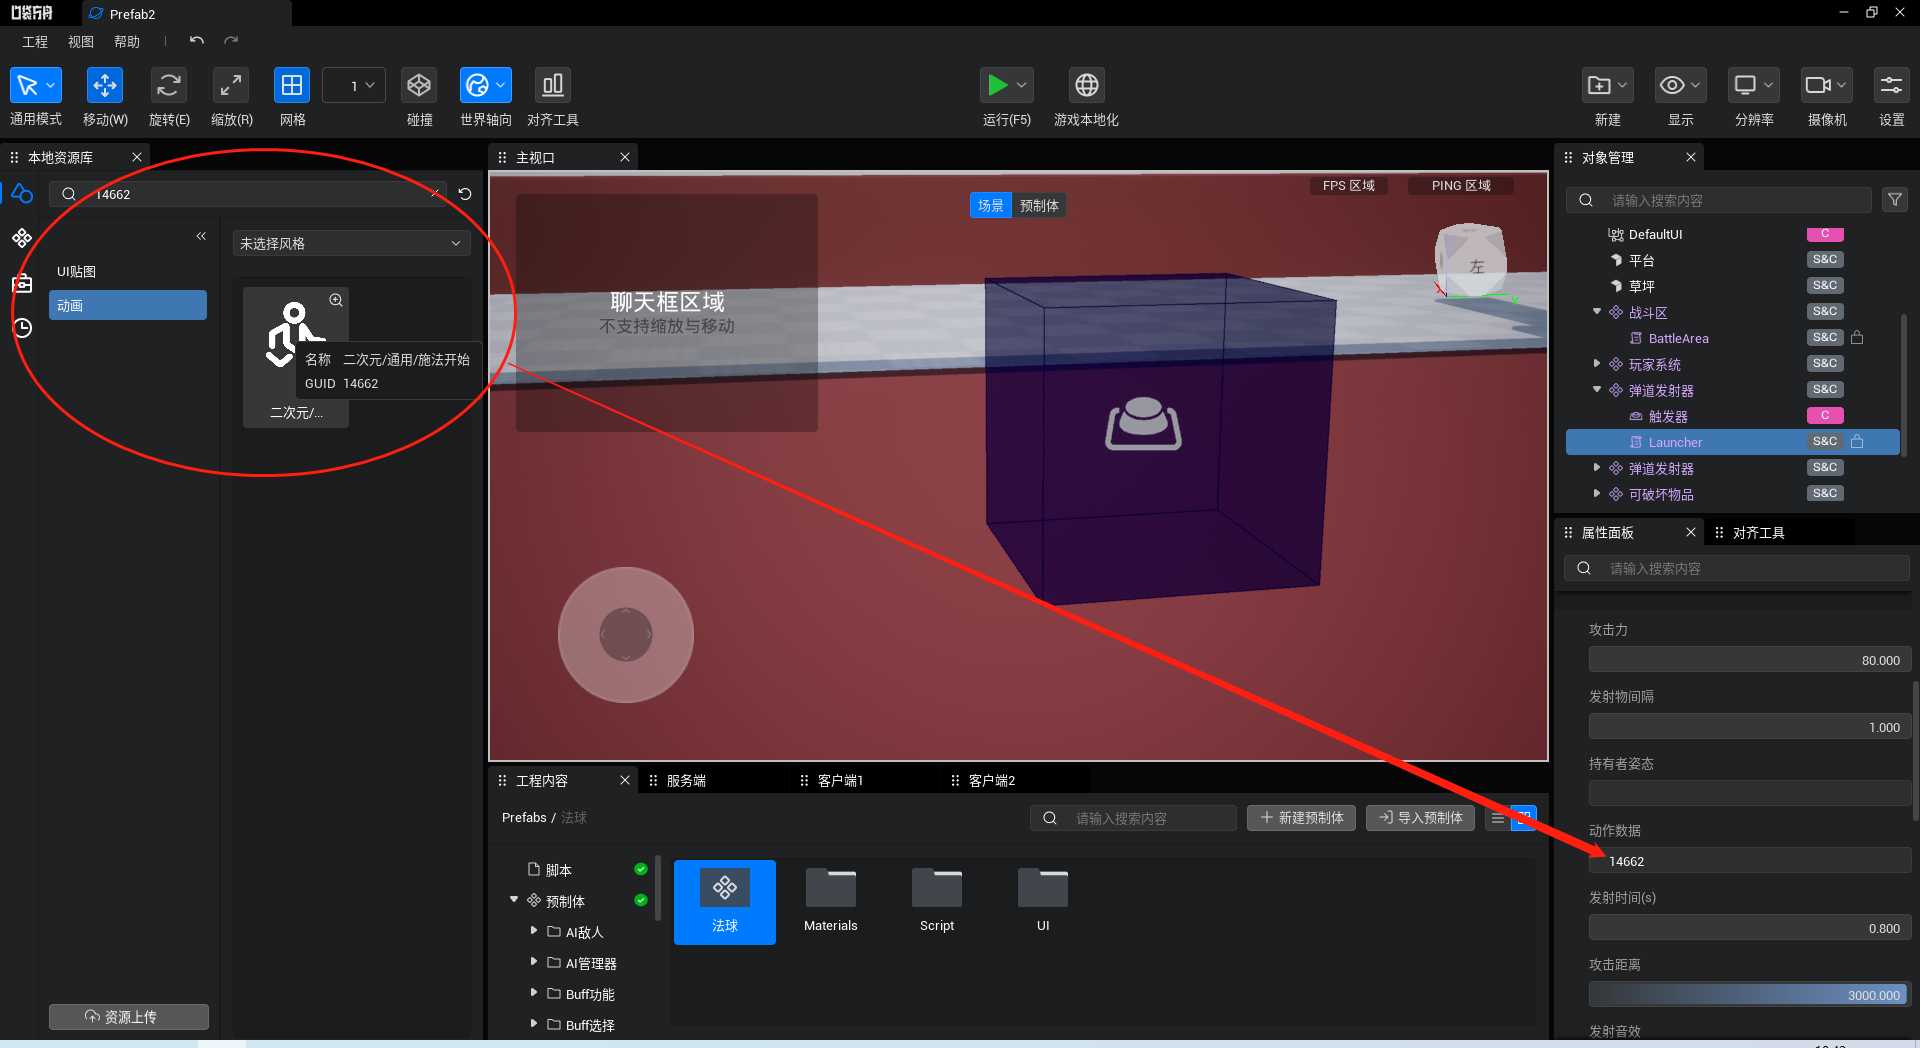Click the view orientation cube labeled 左
Viewport: 1920px width, 1048px height.
[x=1471, y=260]
